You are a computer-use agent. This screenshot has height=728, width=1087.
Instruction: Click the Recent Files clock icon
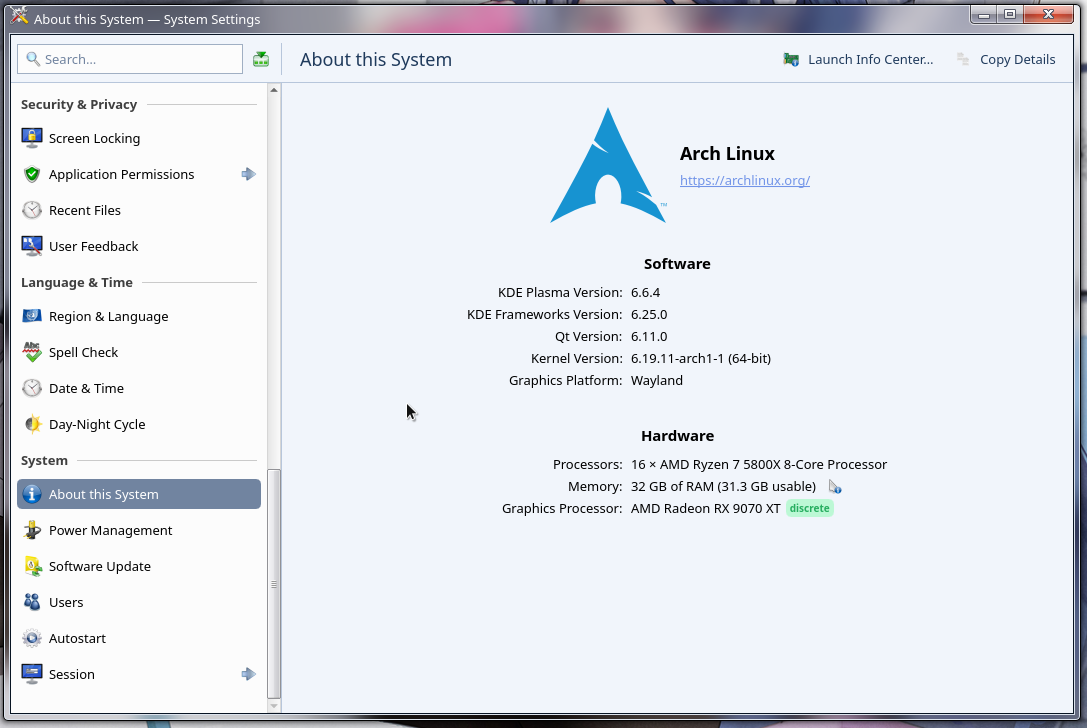click(x=32, y=210)
